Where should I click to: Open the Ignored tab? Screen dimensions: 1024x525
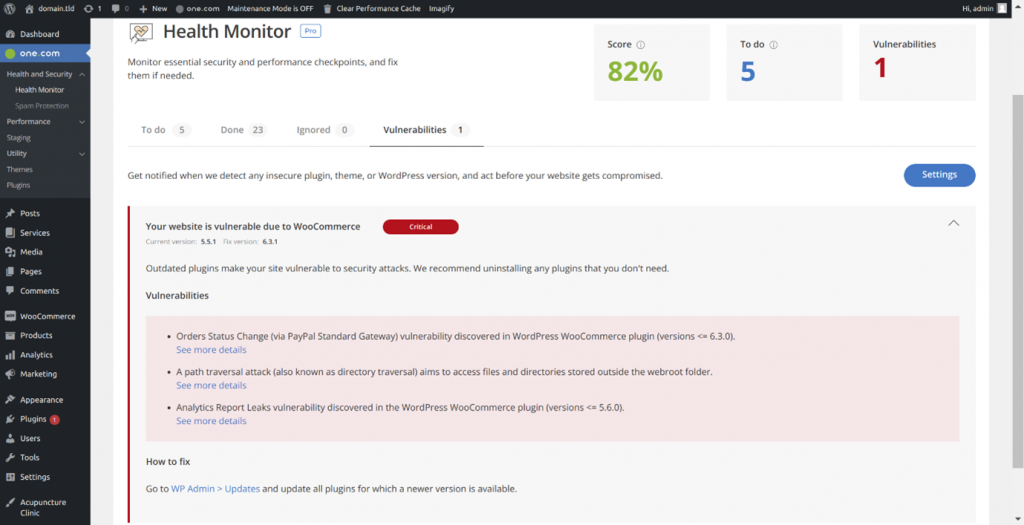coord(325,130)
